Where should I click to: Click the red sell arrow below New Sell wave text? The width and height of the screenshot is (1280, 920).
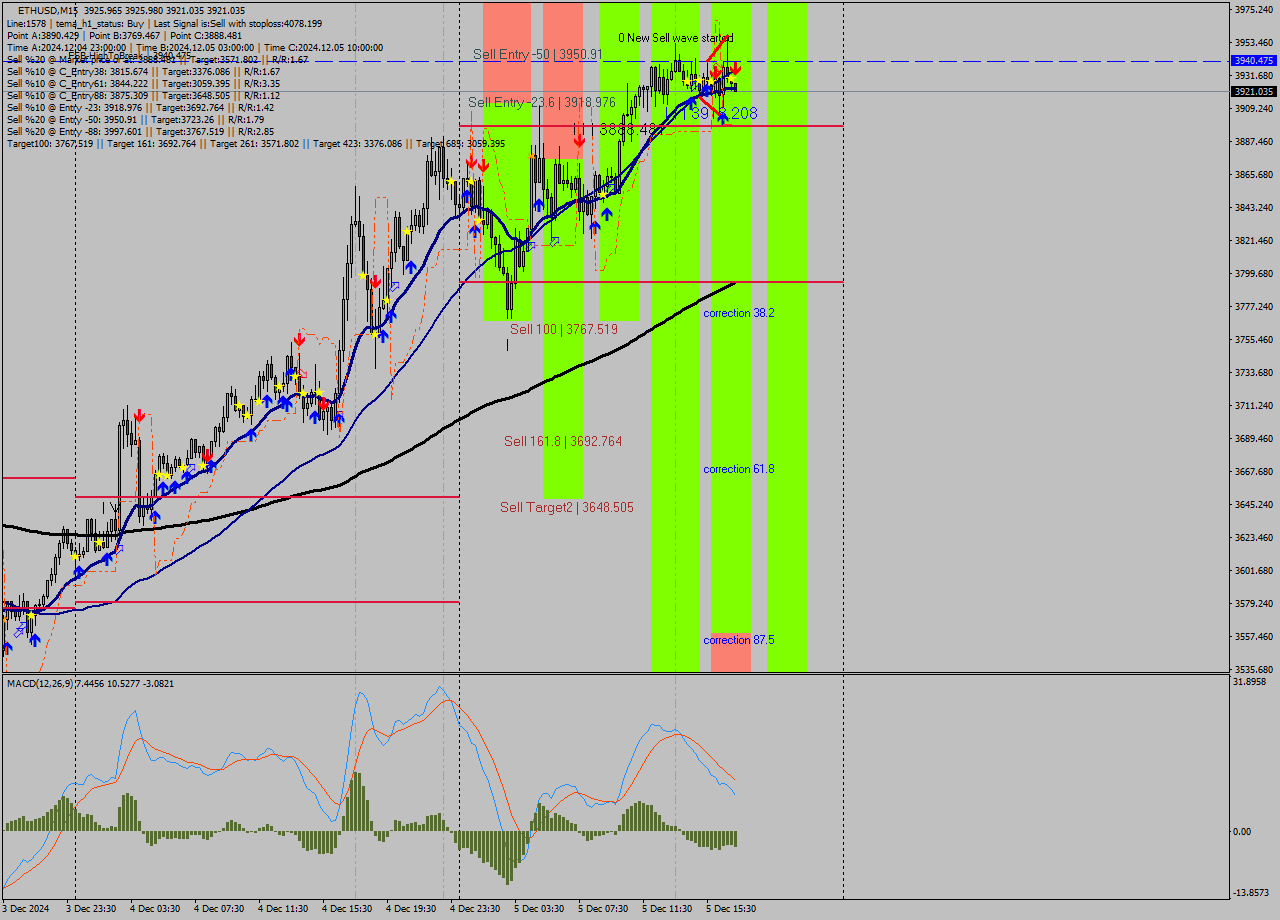737,69
